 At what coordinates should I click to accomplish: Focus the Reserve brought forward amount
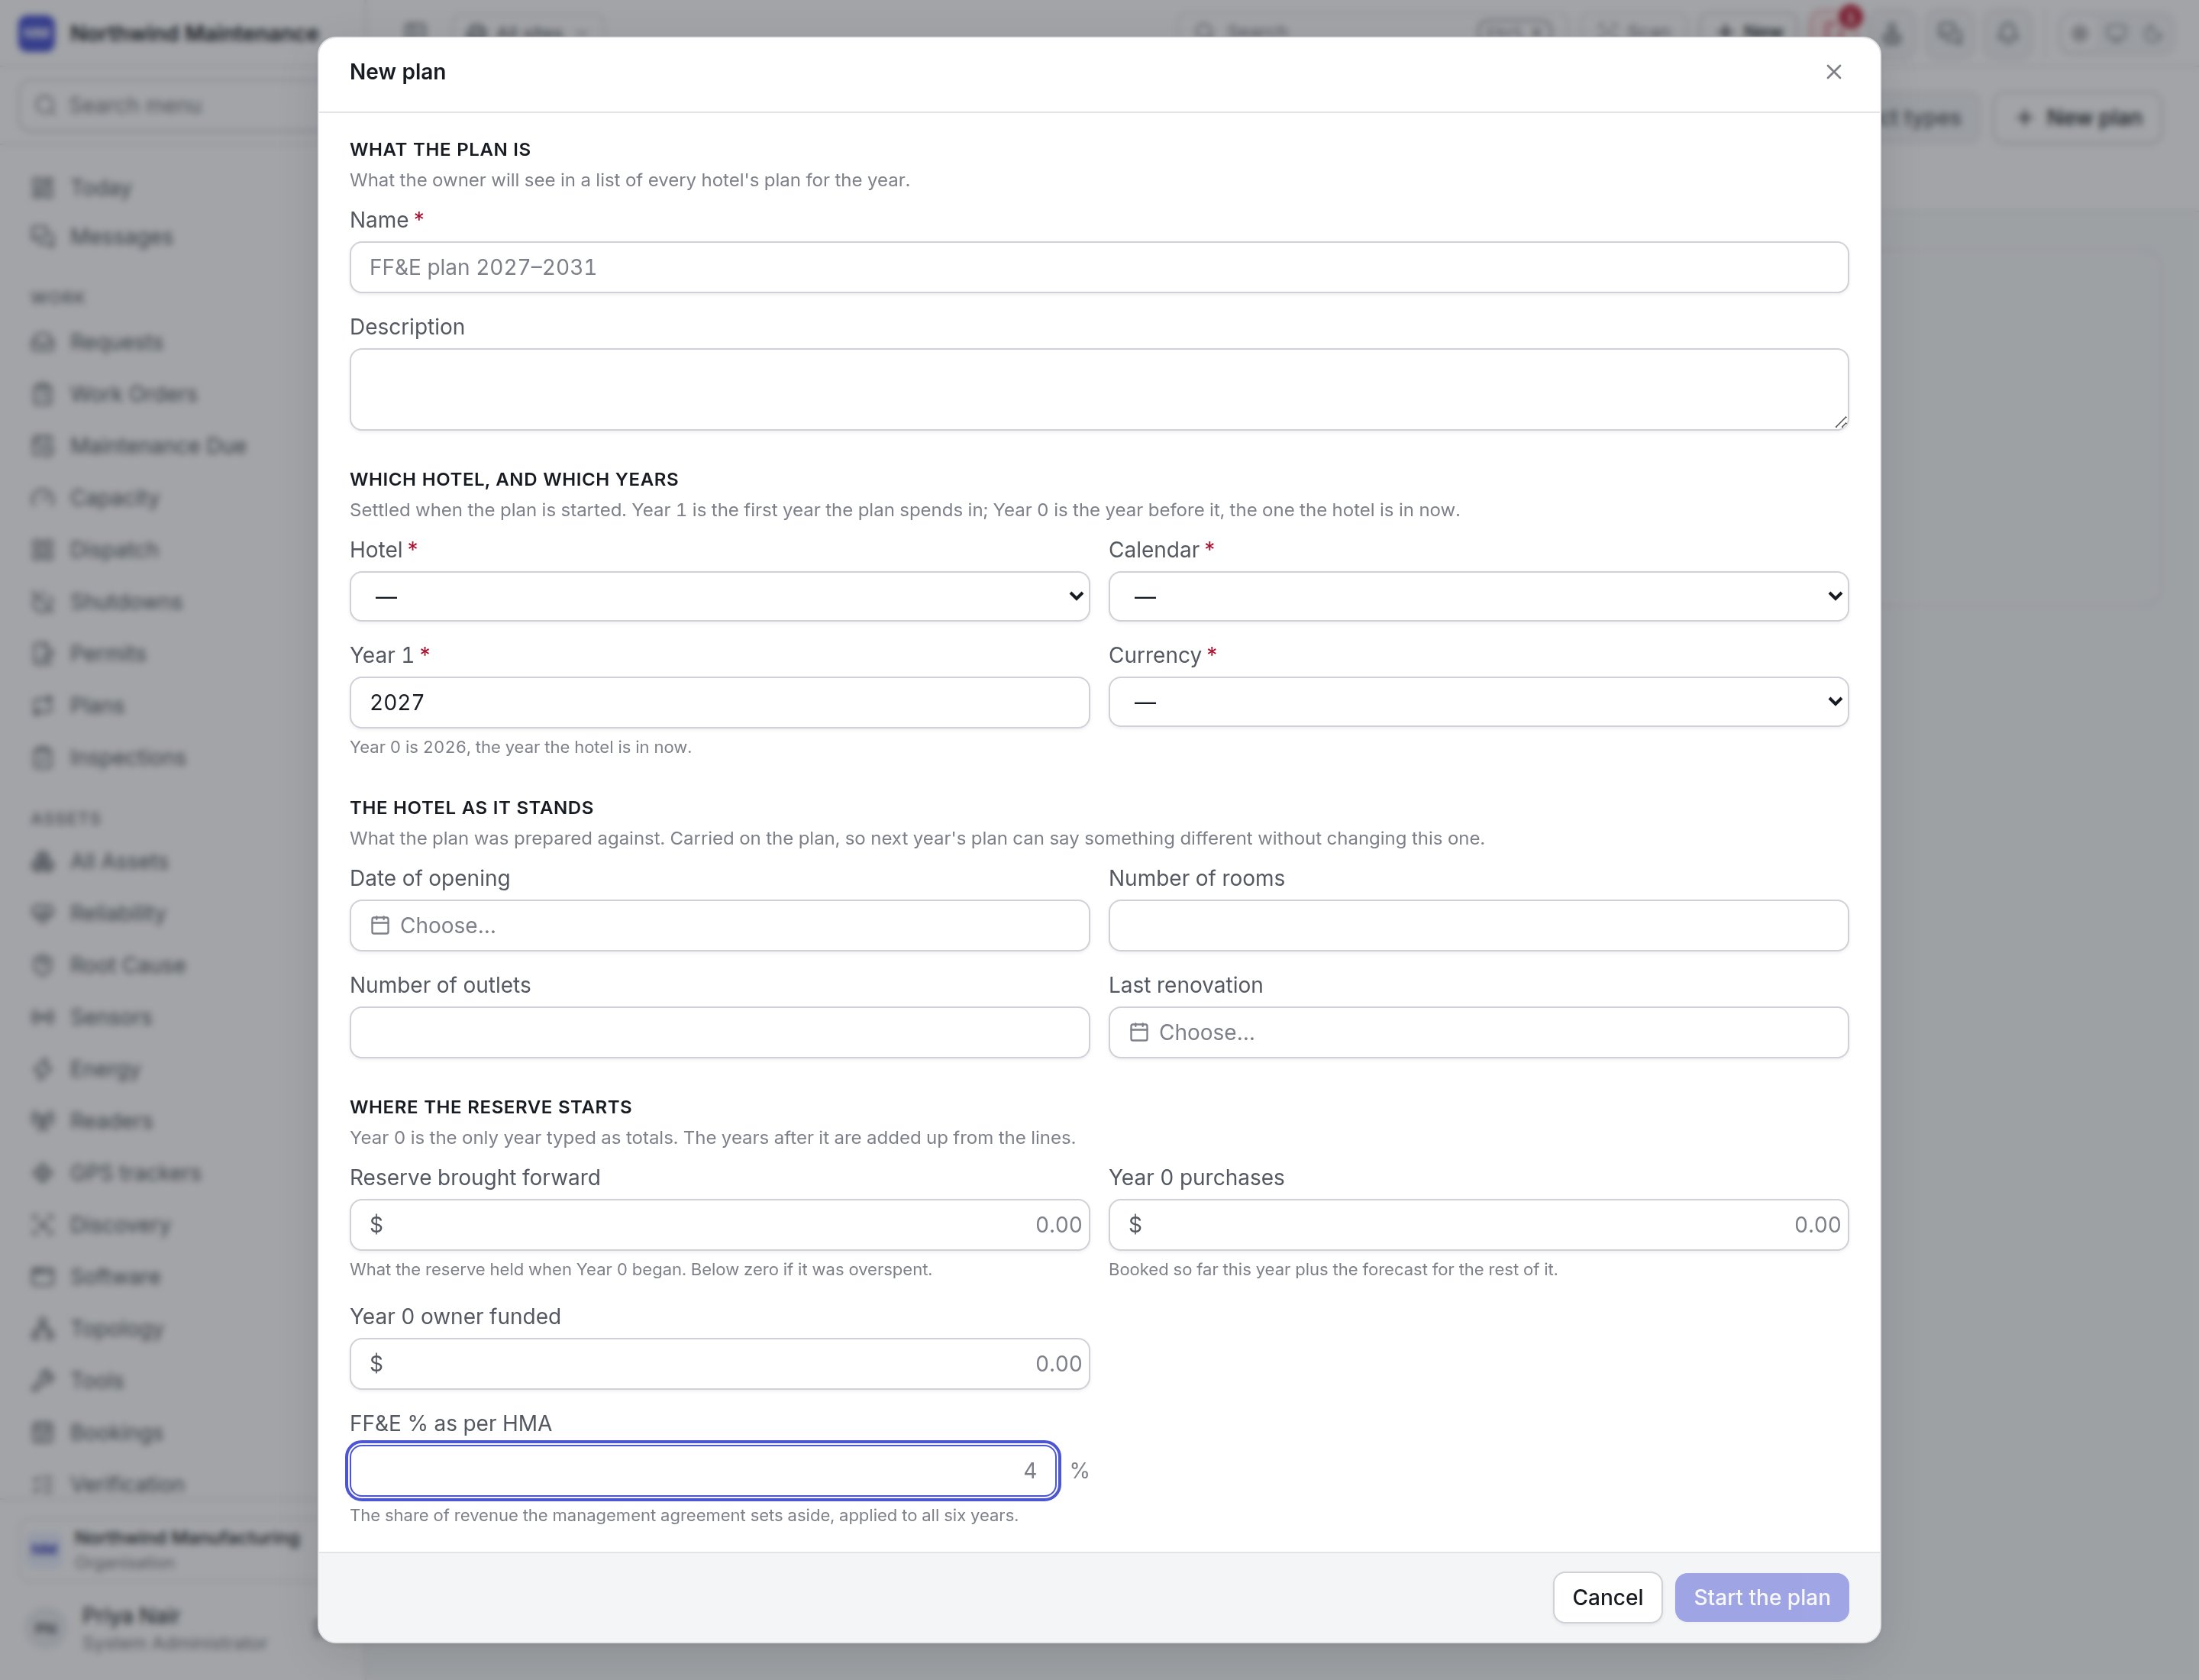click(719, 1224)
